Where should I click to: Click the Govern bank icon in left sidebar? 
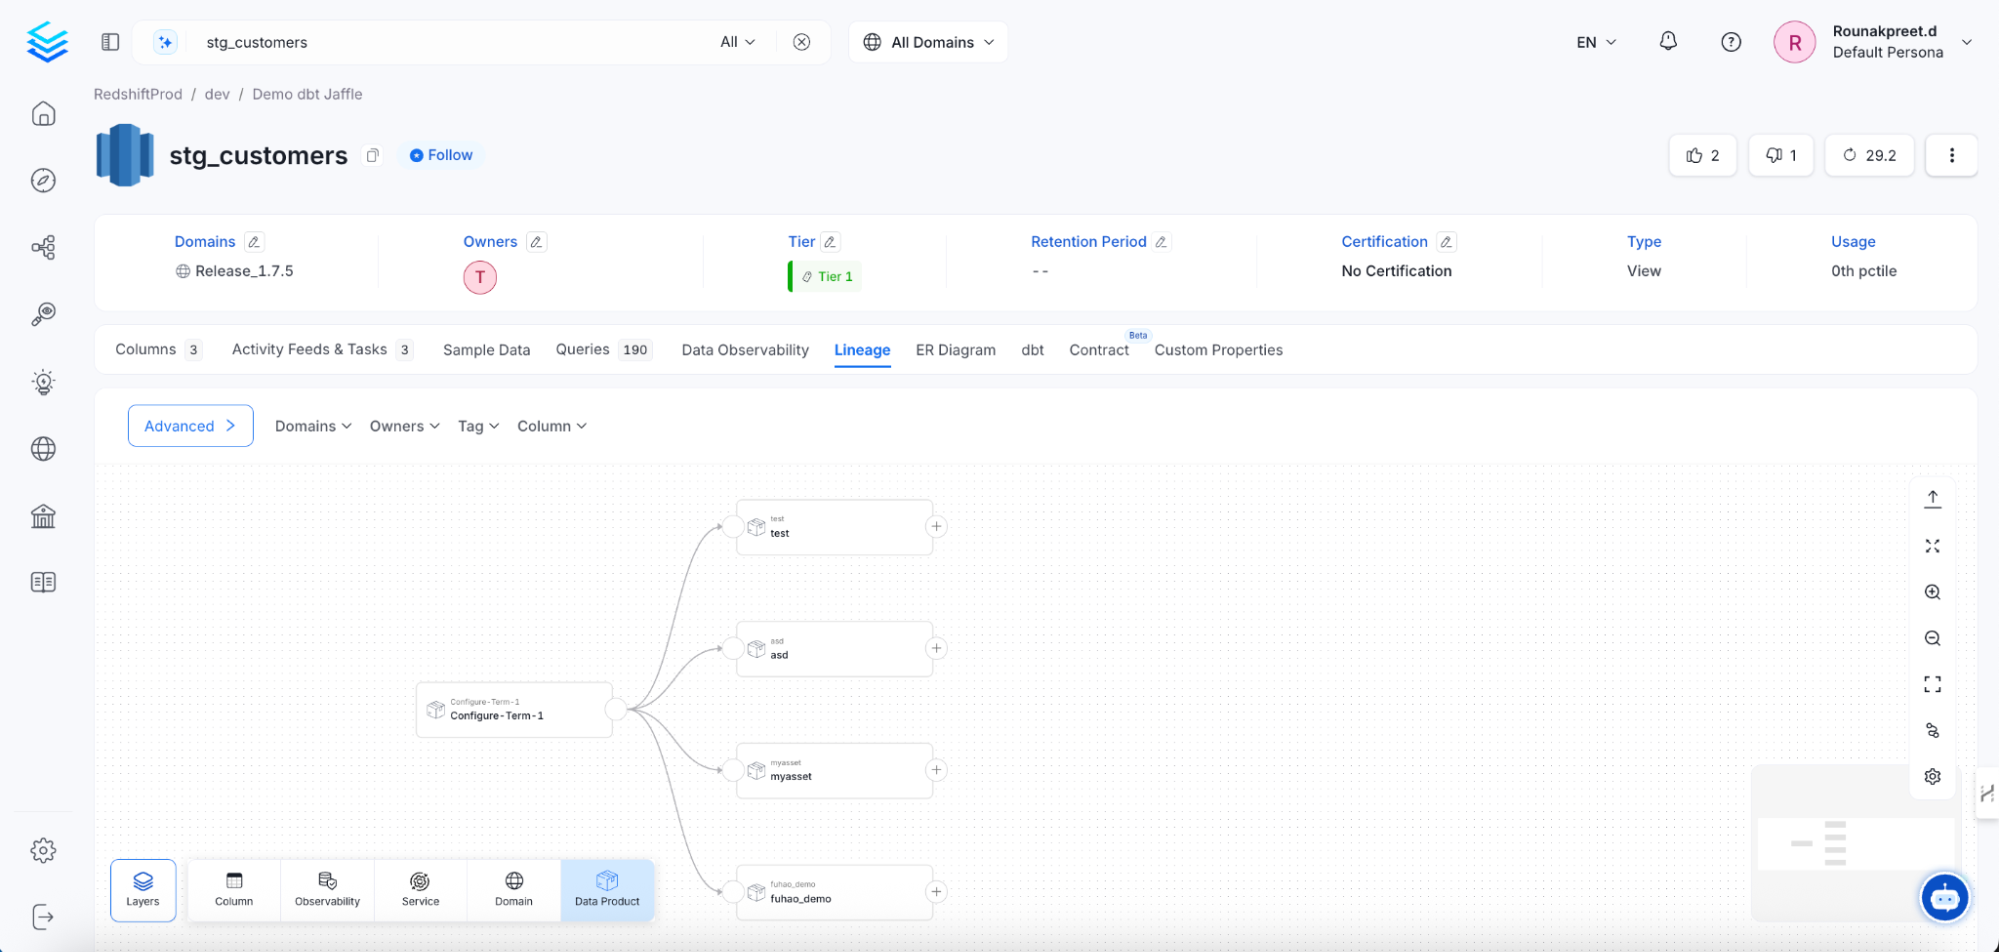(44, 515)
